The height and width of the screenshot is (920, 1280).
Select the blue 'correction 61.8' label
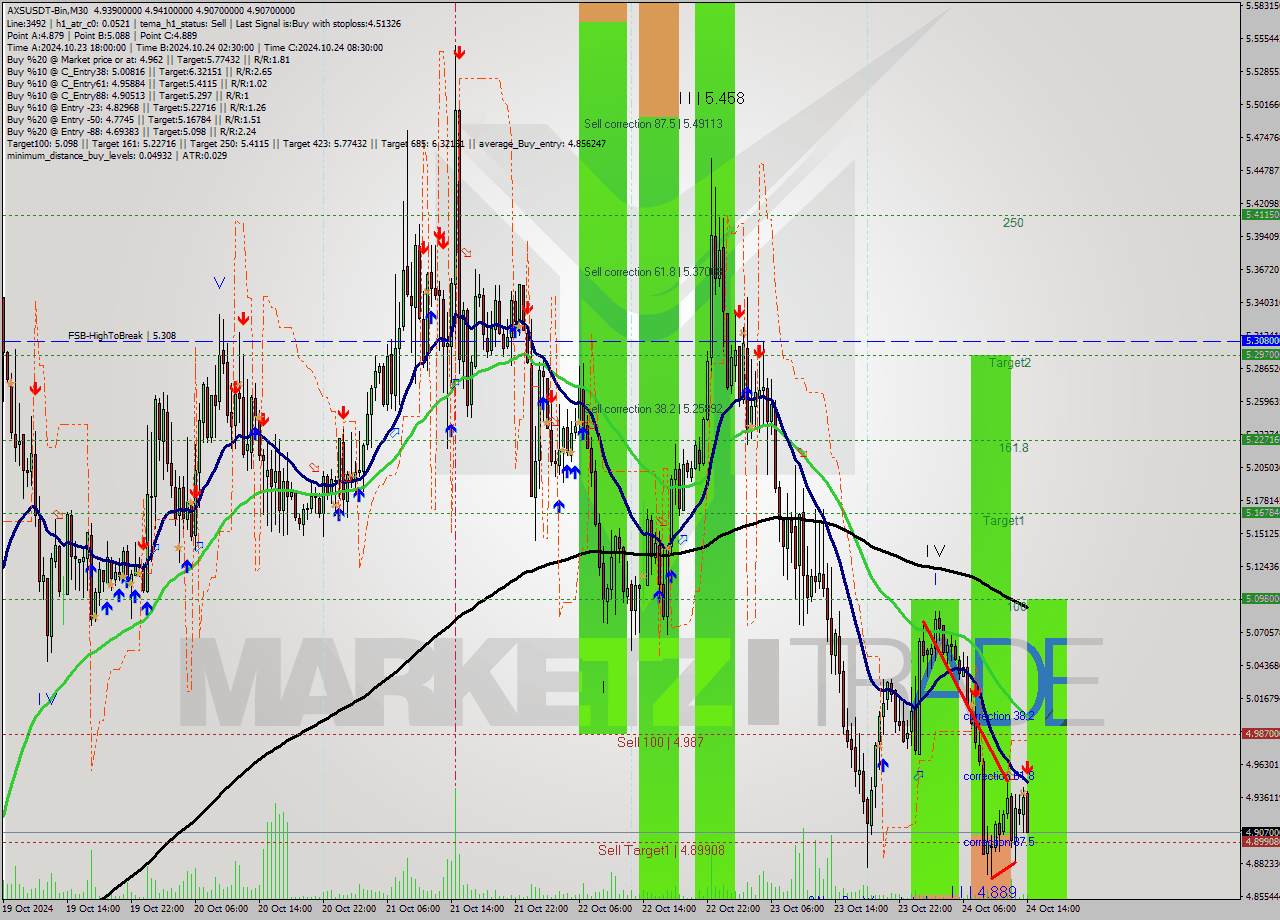click(x=998, y=776)
